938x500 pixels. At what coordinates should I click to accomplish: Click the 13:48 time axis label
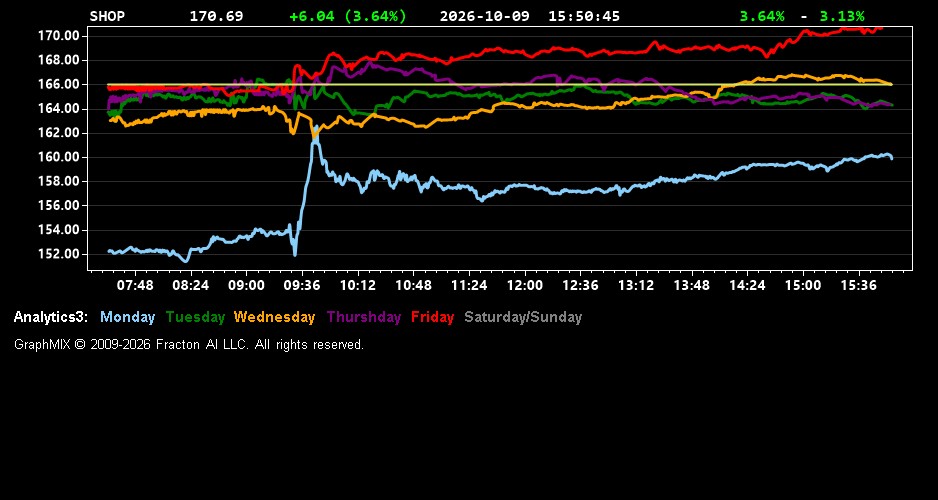[692, 286]
